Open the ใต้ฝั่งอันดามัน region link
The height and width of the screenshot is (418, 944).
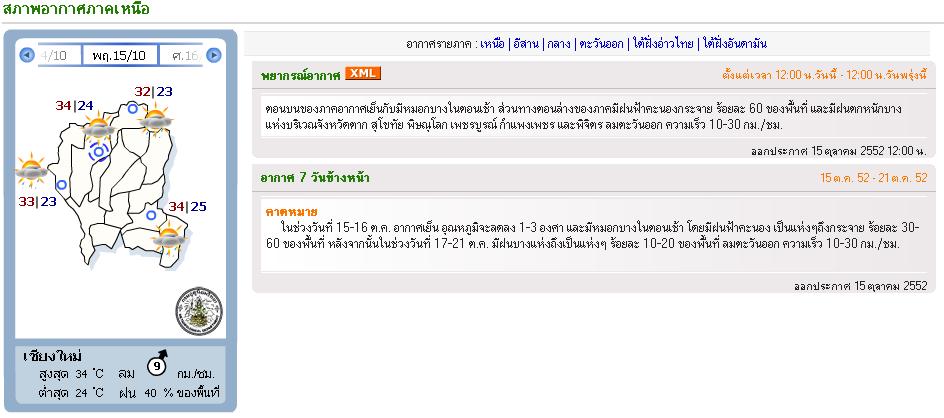[735, 44]
